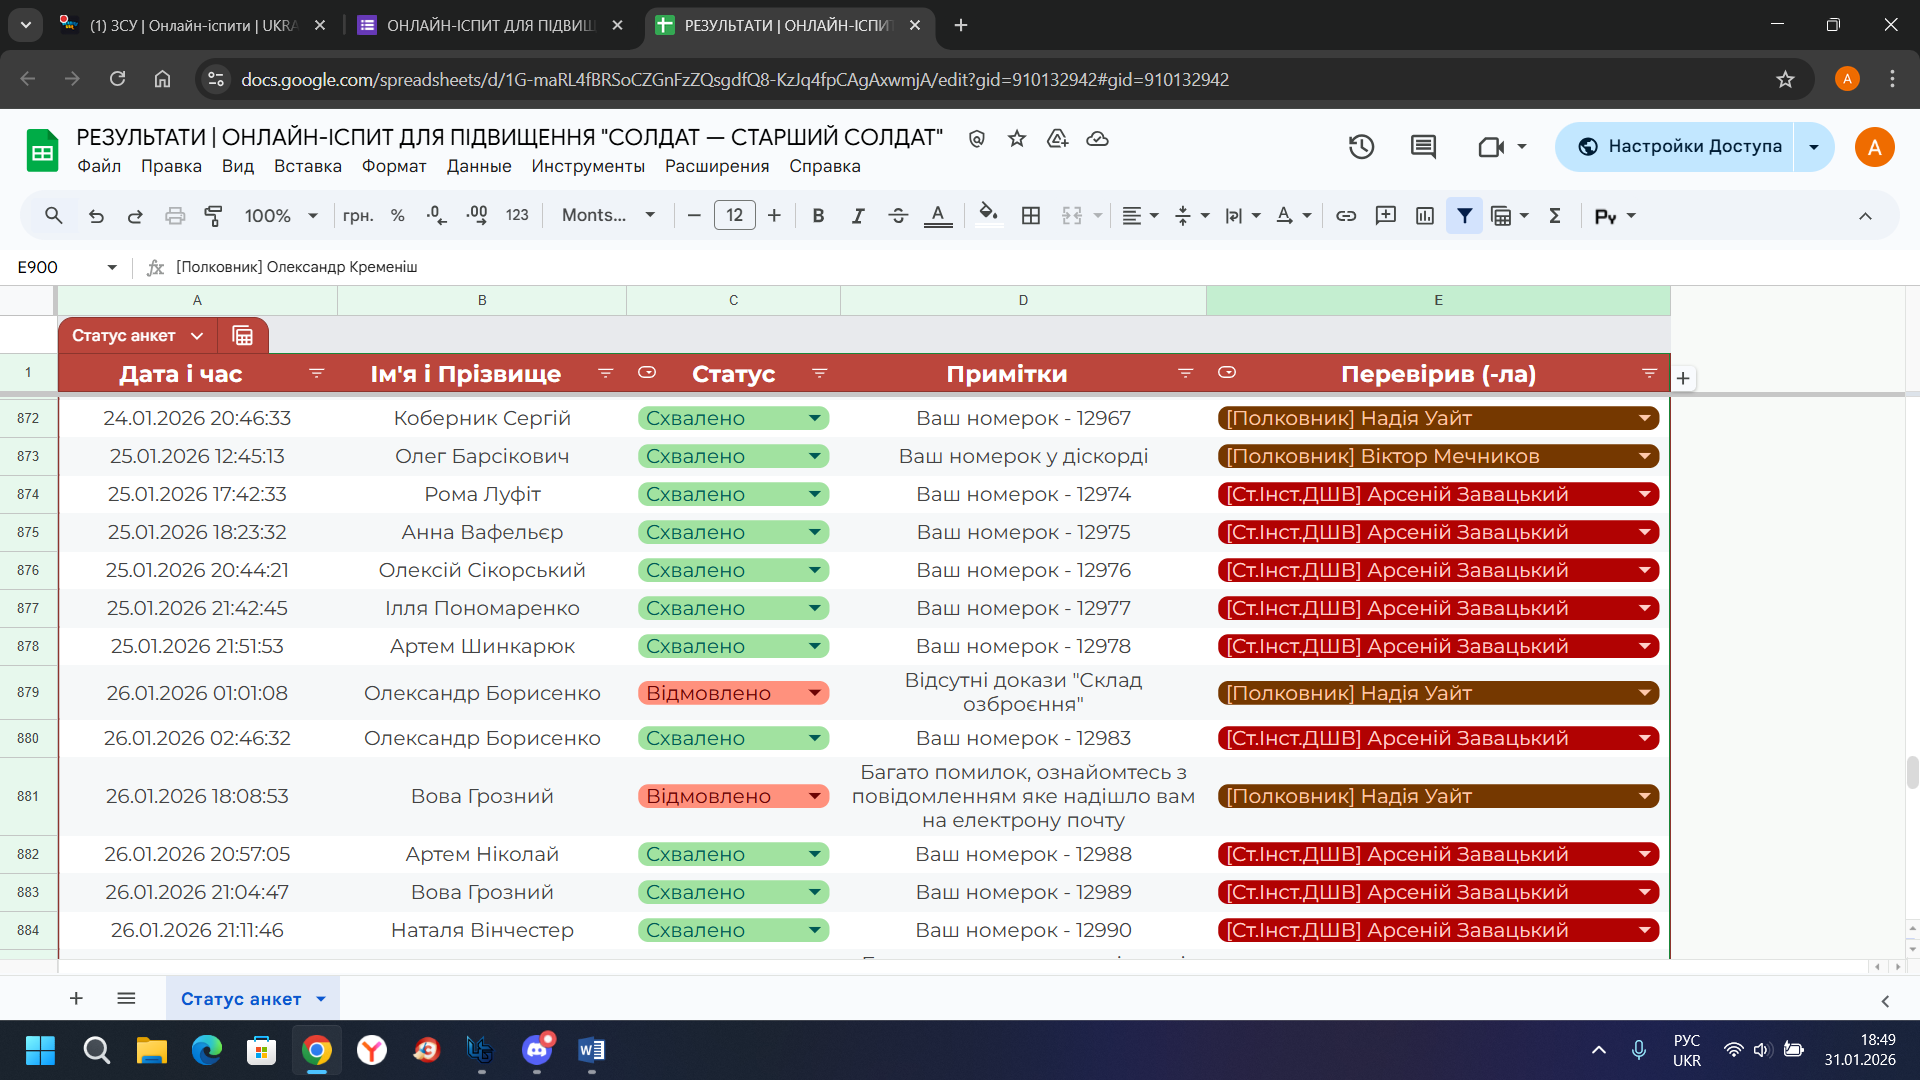Toggle bold formatting
This screenshot has width=1920, height=1080.
(x=818, y=215)
